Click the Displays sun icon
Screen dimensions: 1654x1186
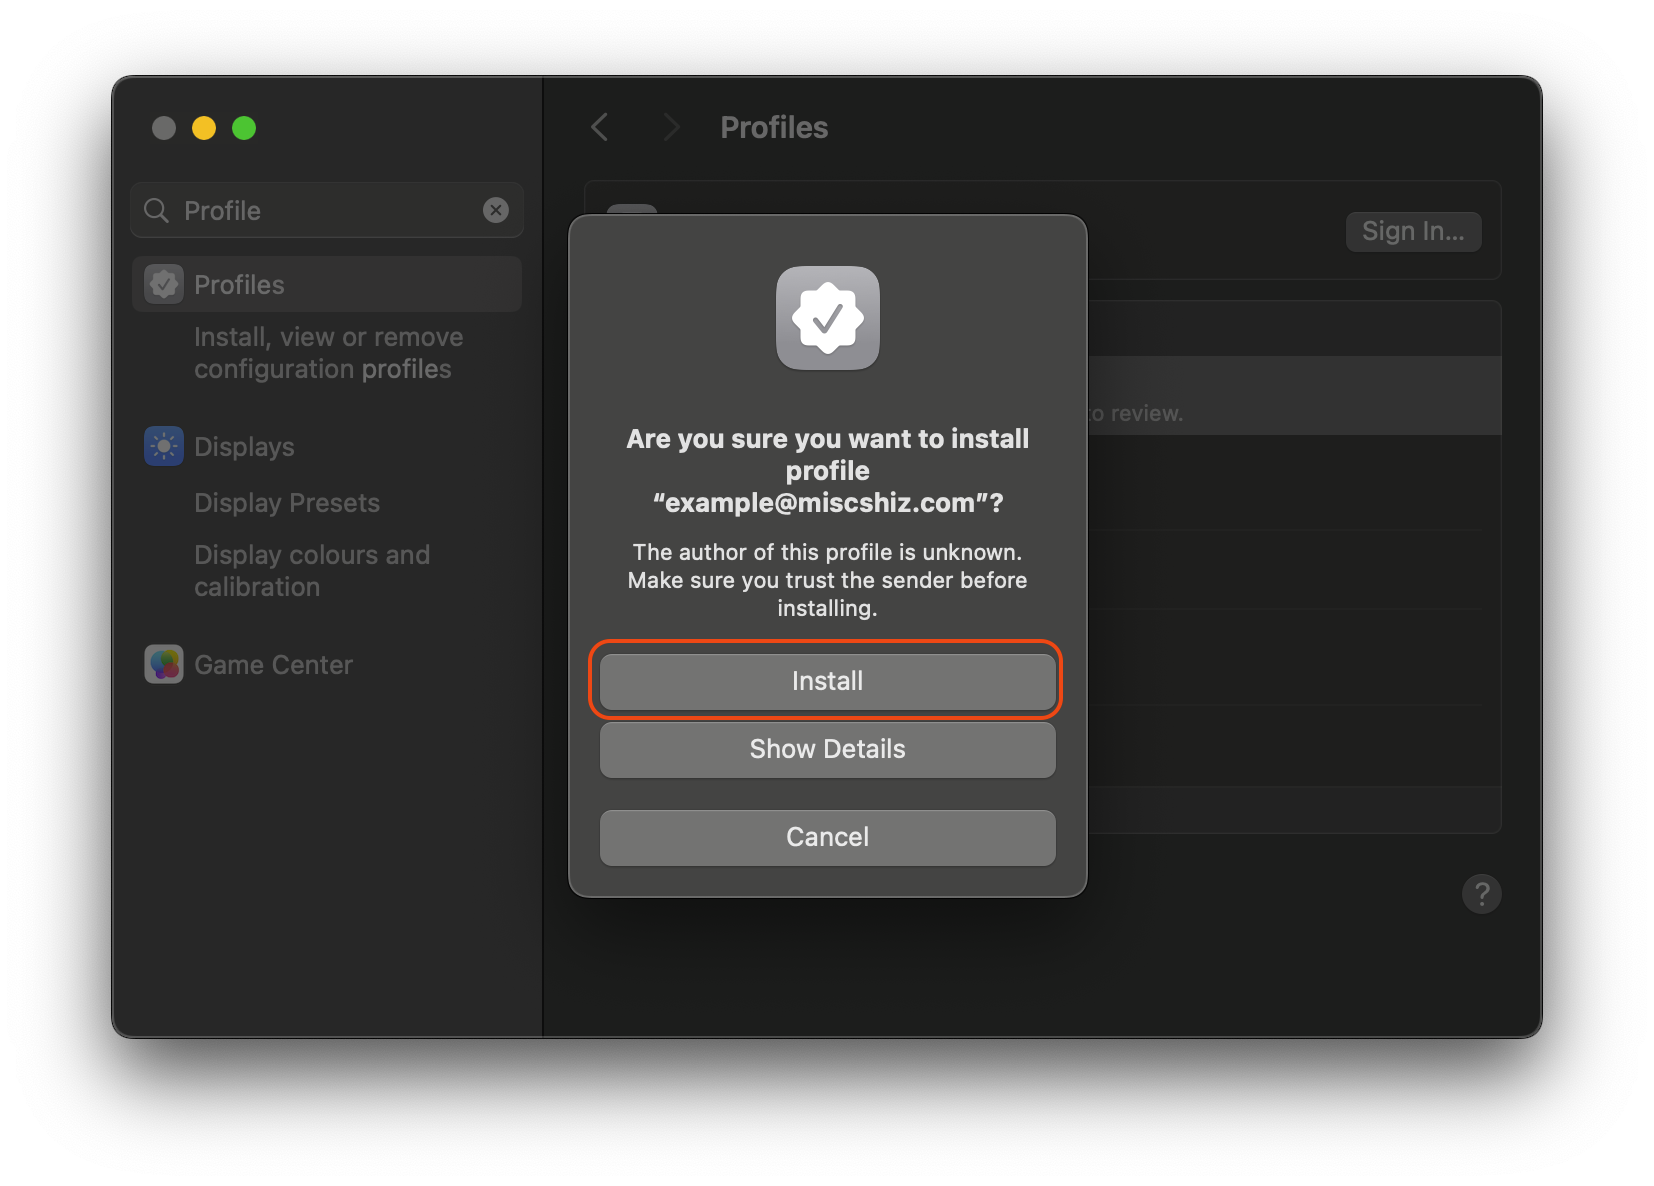tap(164, 446)
